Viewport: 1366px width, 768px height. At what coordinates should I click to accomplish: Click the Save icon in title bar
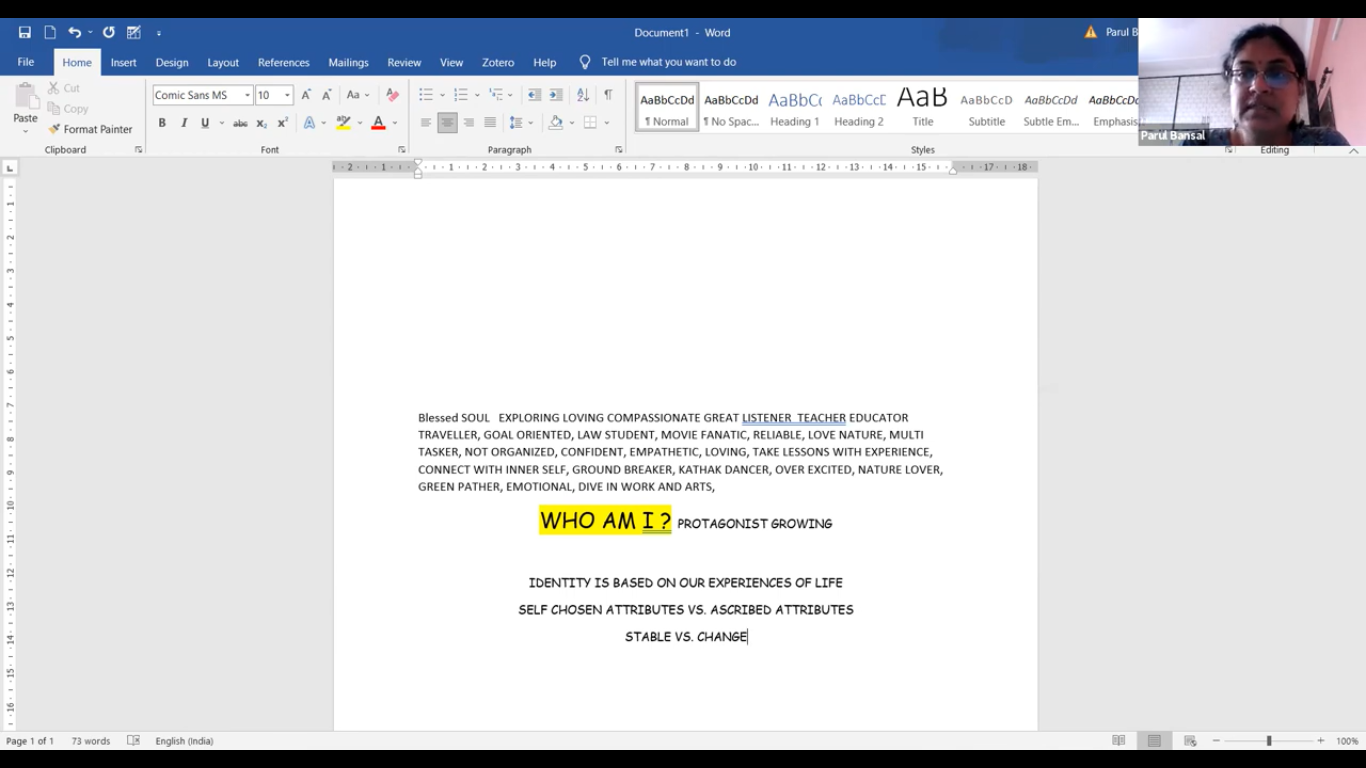(x=25, y=32)
